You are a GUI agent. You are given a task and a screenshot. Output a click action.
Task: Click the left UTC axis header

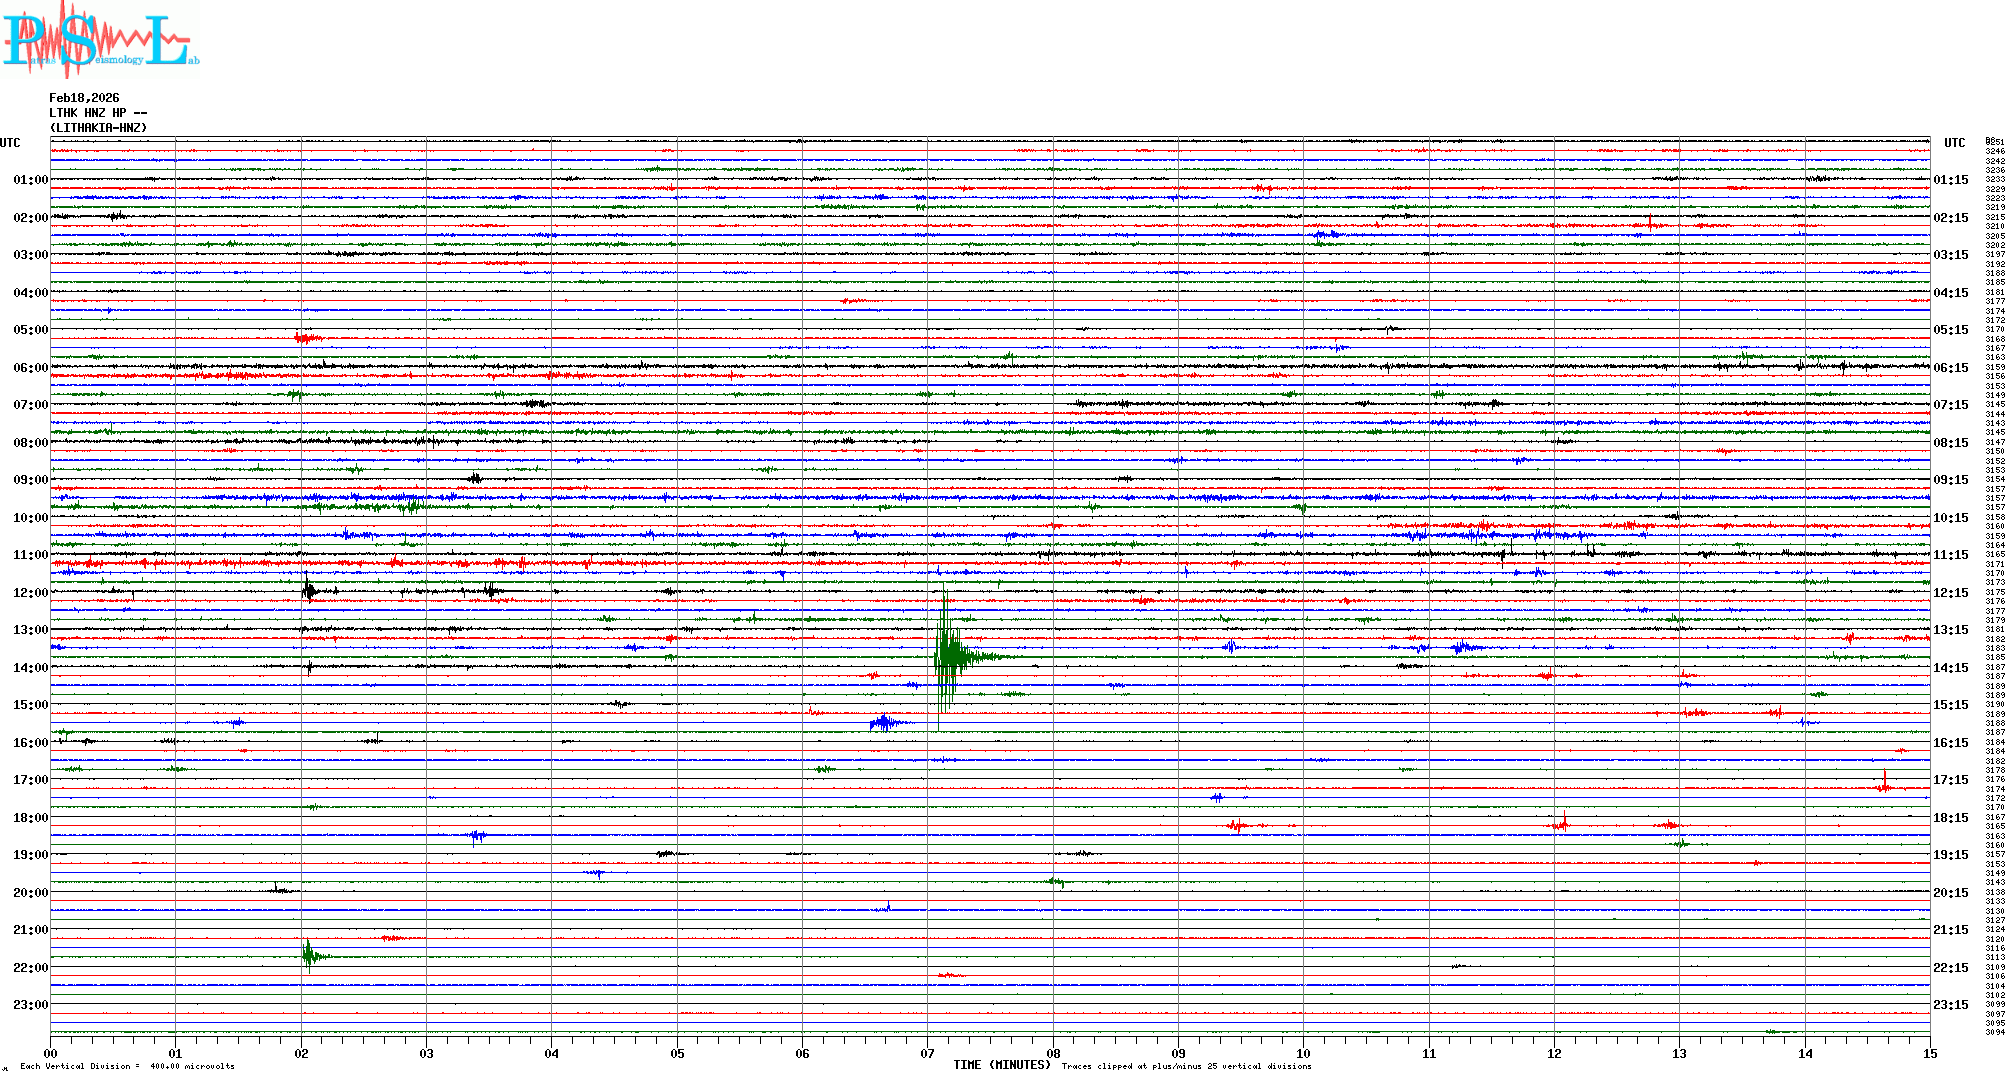pos(10,143)
